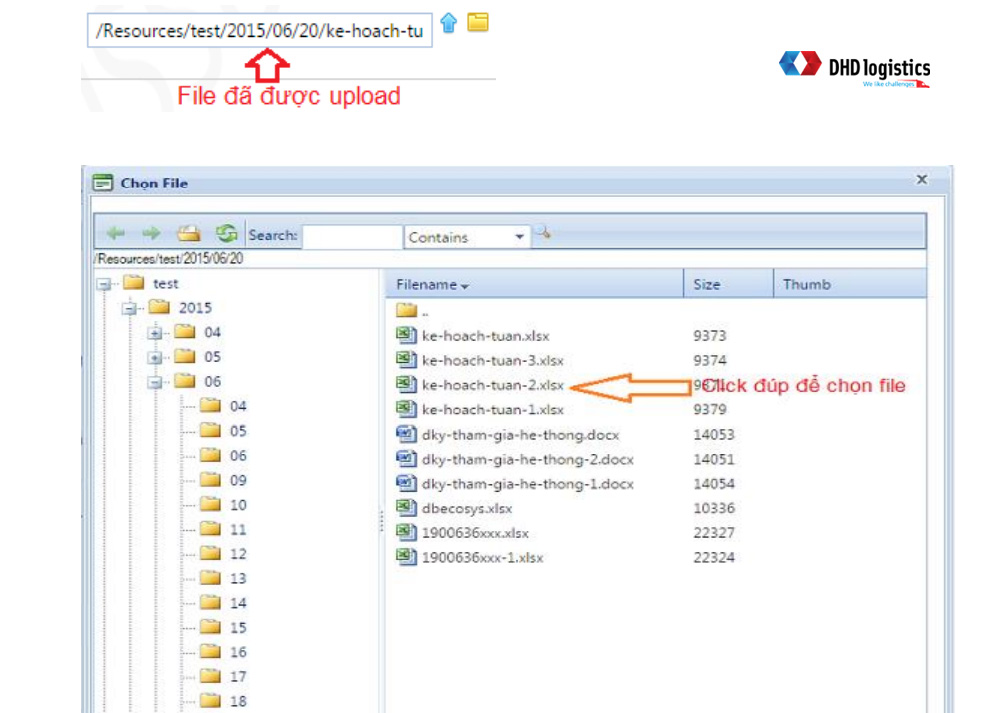Screen dimensions: 994x713
Task: Click the Word icon beside dky-tham-gia-he-thong.docx
Action: (x=406, y=434)
